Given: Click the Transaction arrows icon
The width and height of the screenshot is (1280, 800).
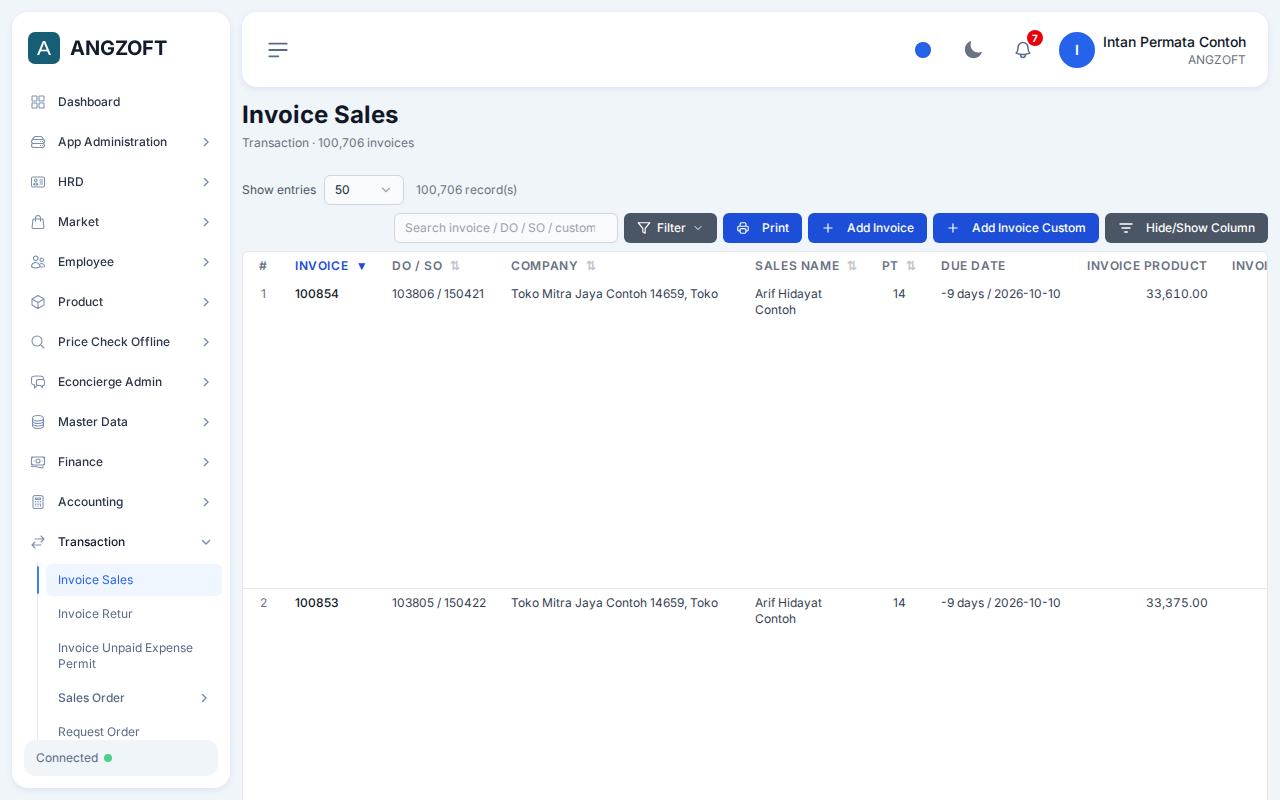Looking at the screenshot, I should click(38, 542).
